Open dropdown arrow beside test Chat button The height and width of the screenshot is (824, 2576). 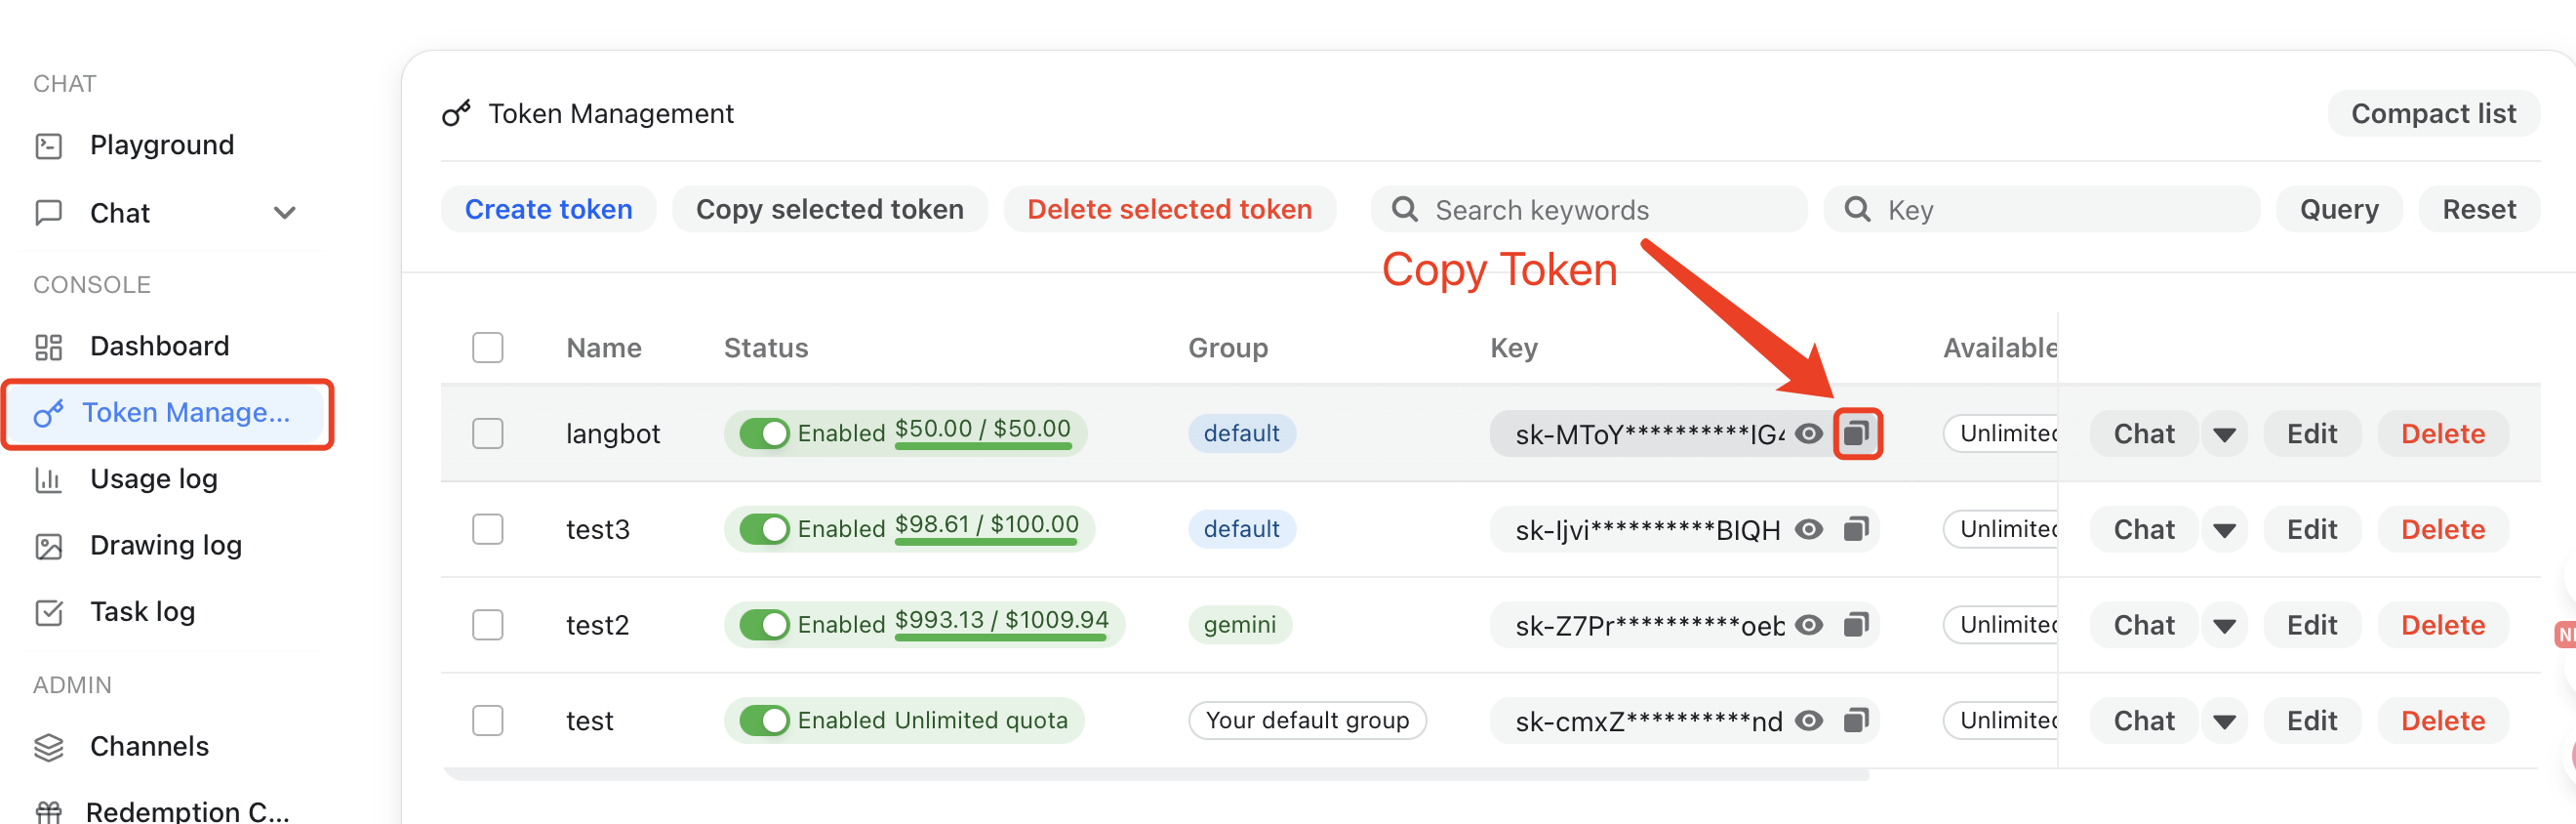pyautogui.click(x=2224, y=721)
